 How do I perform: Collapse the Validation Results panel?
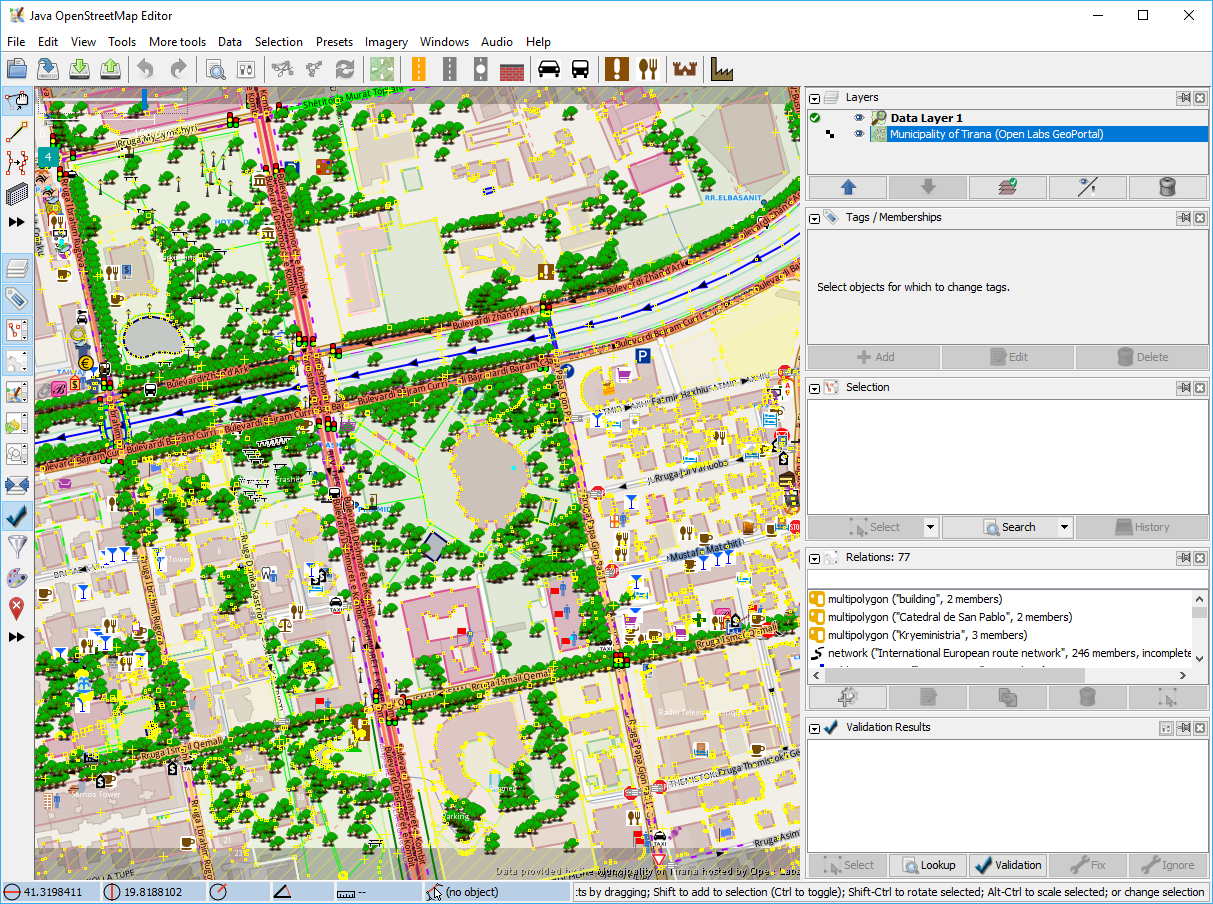[x=815, y=728]
